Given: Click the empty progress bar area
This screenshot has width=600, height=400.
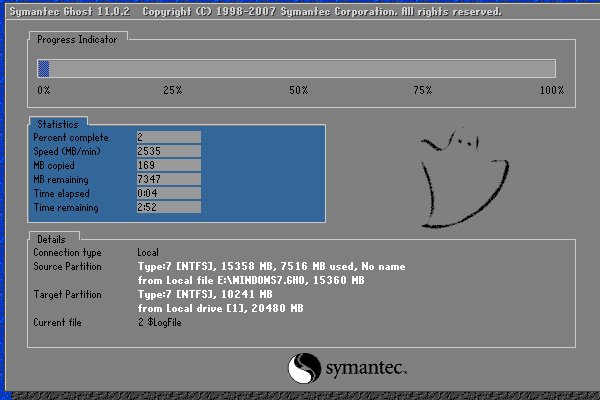Looking at the screenshot, I should pos(302,69).
